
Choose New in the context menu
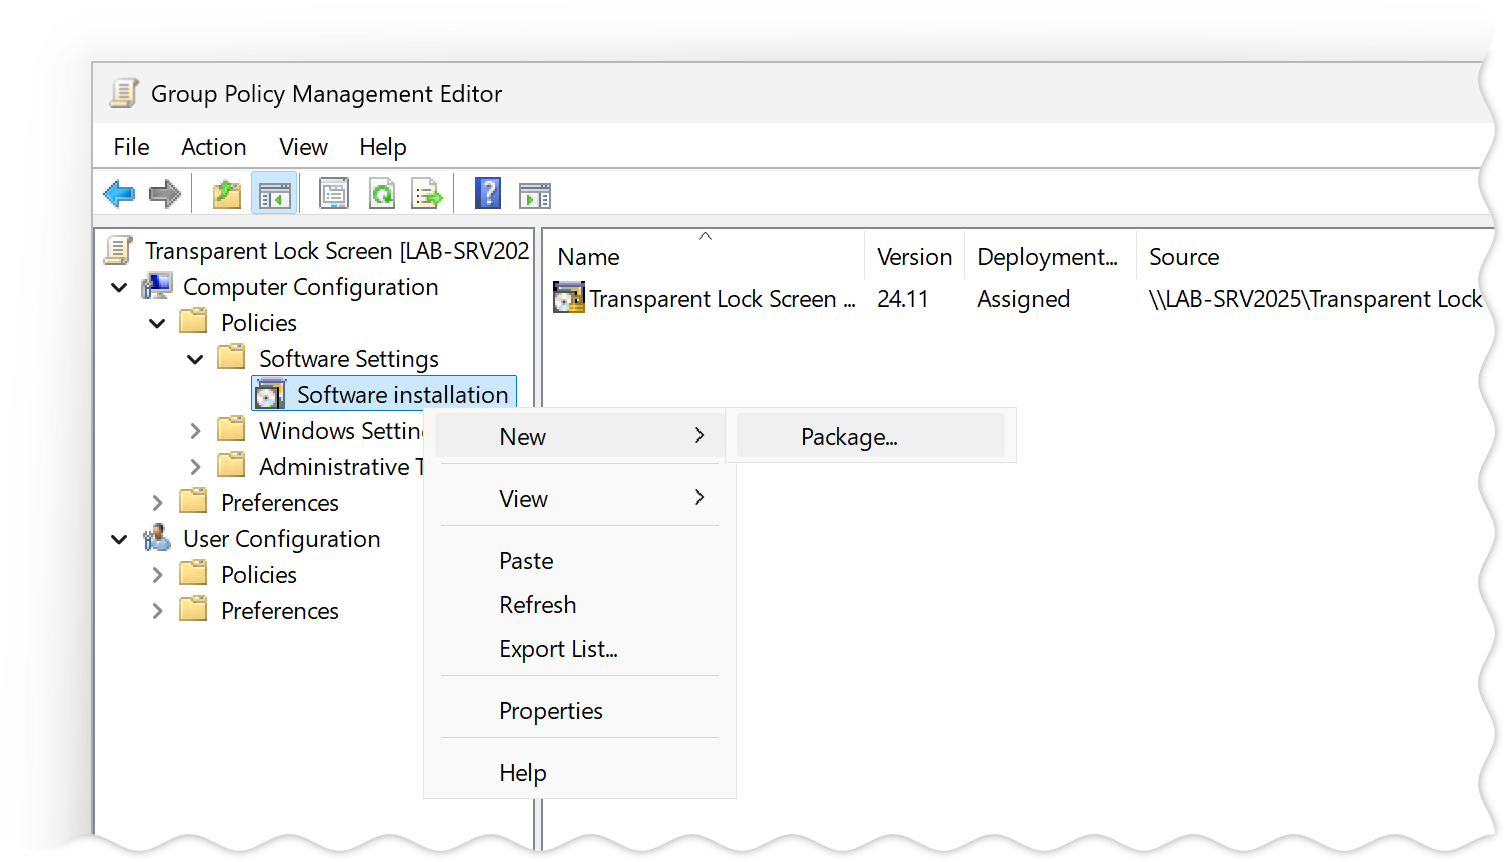click(580, 436)
